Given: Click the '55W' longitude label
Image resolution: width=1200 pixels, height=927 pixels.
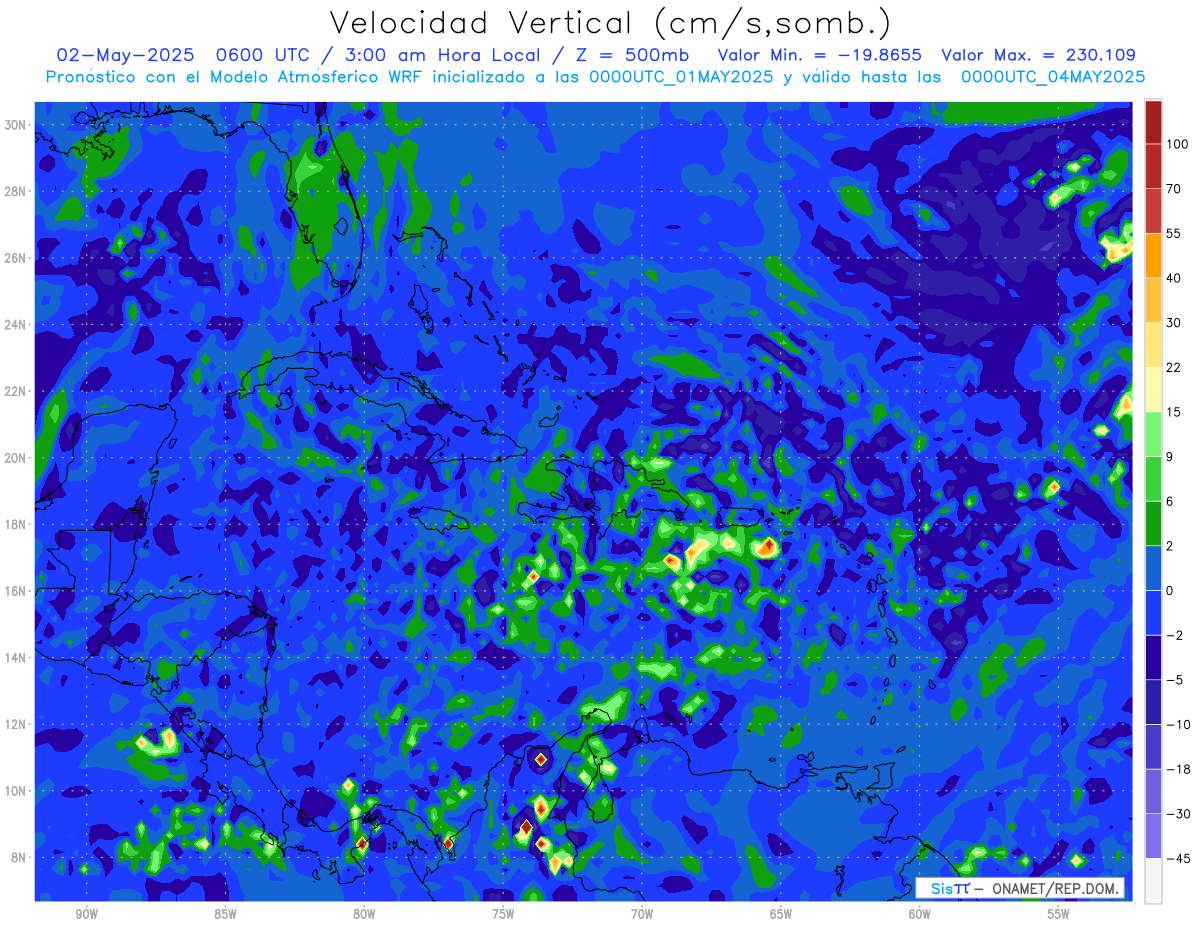Looking at the screenshot, I should click(1058, 915).
